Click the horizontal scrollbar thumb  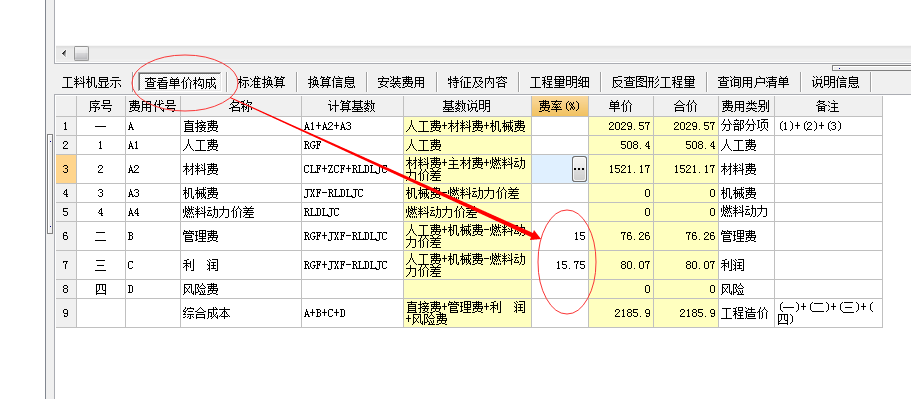click(x=81, y=54)
